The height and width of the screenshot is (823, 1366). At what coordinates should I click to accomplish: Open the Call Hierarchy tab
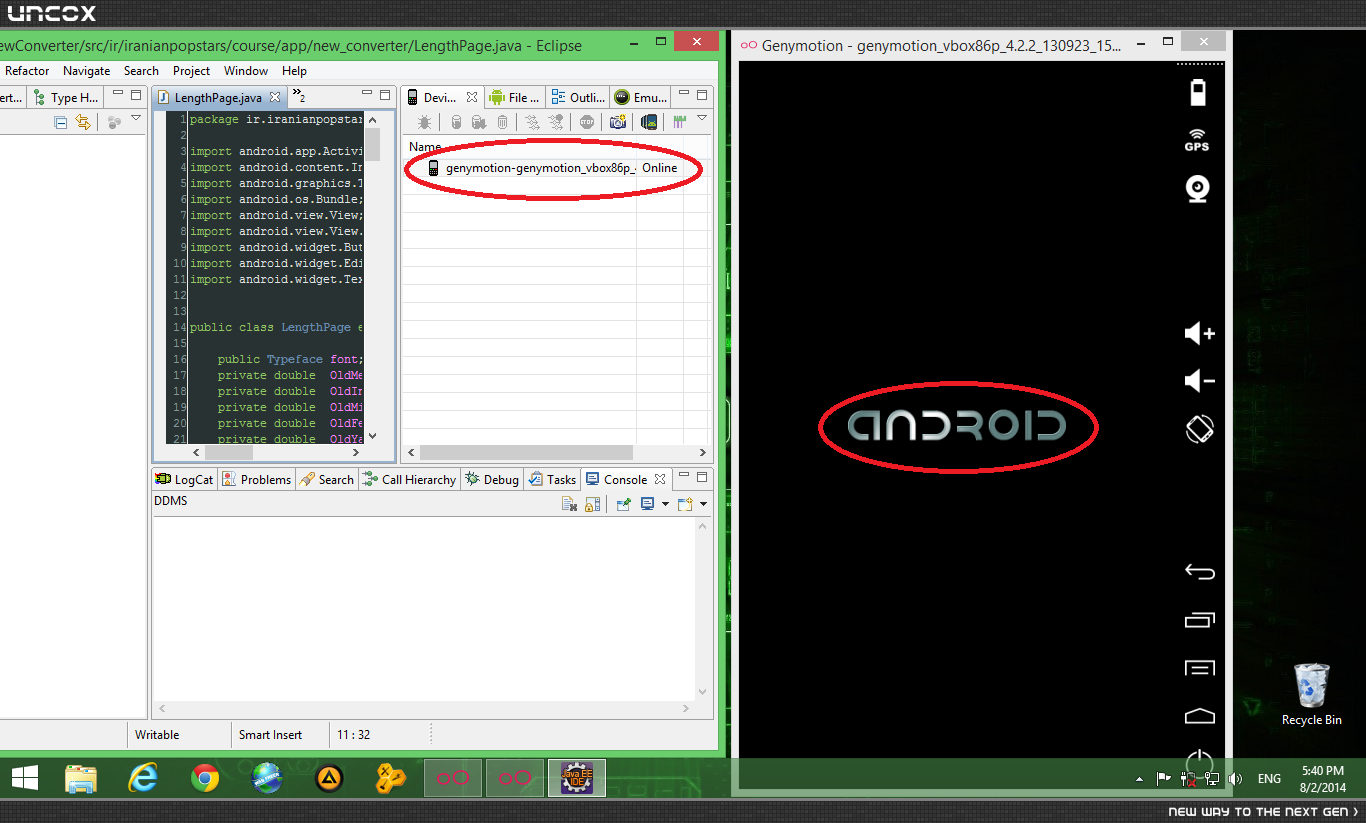pyautogui.click(x=409, y=480)
